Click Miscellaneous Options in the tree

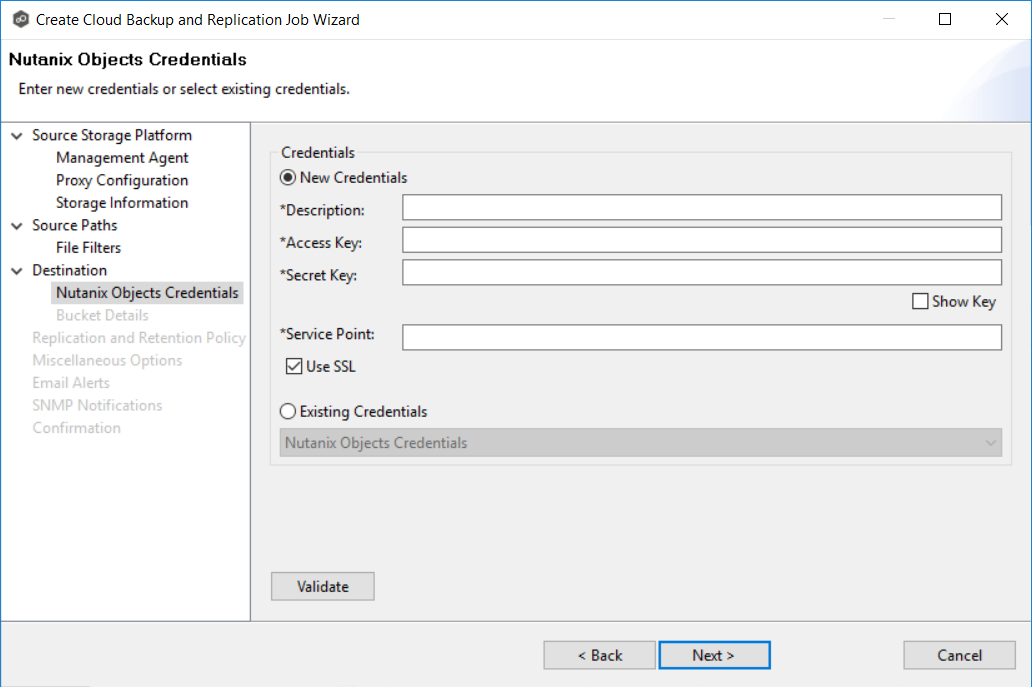point(107,361)
